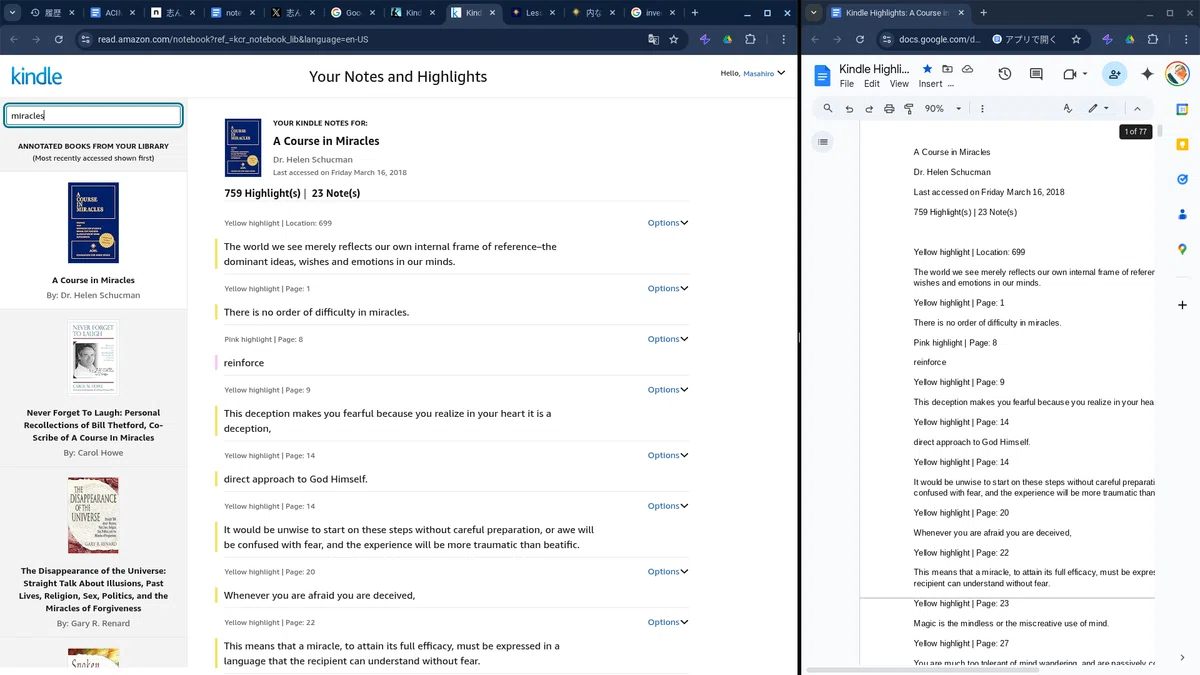Viewport: 1200px width, 675px height.
Task: Open Extensions puzzle icon in Amazon window
Action: click(751, 39)
